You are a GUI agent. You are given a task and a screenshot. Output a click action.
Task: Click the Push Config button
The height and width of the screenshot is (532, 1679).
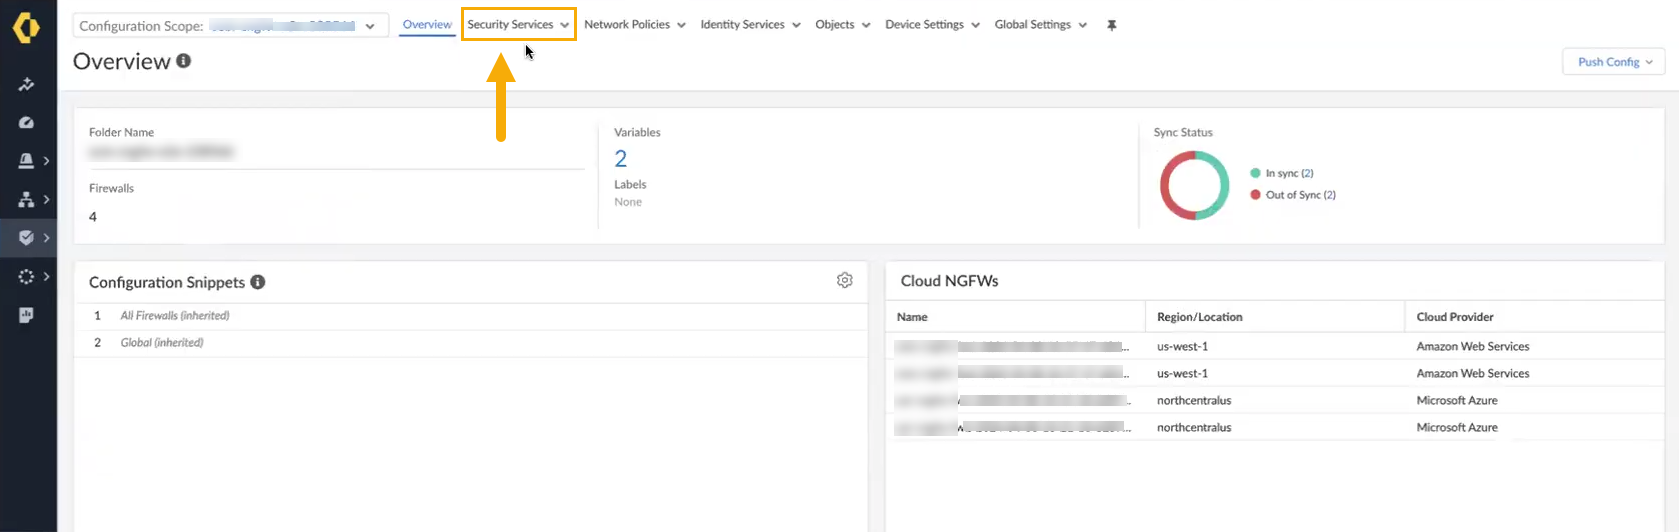[1613, 62]
